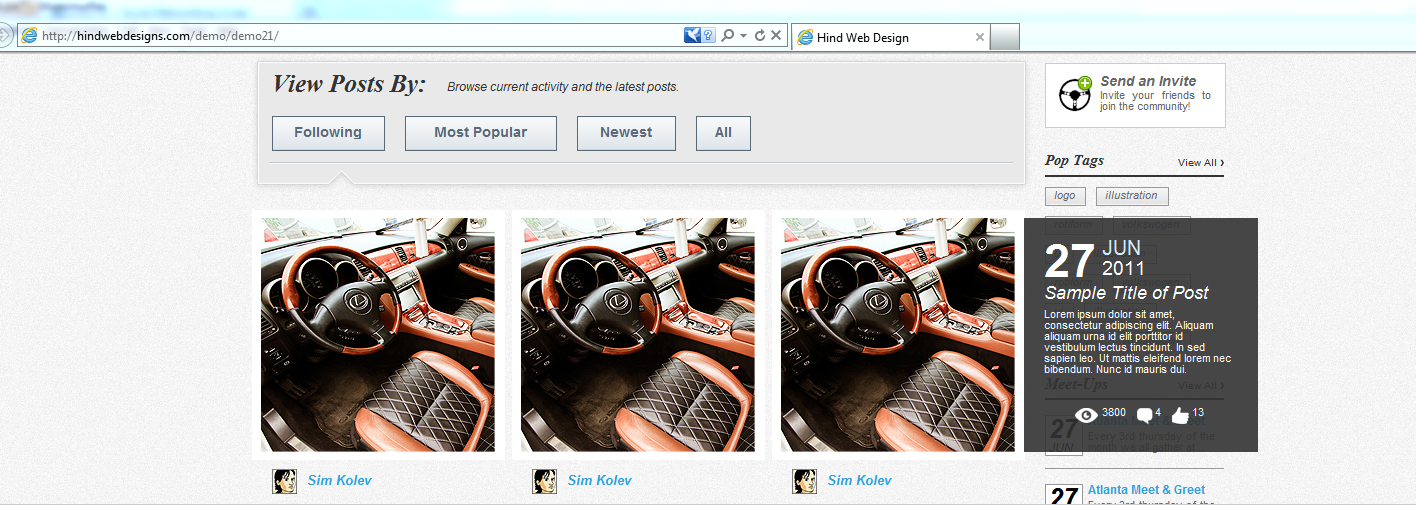Filter posts by Newest
This screenshot has height=505, width=1416.
[626, 133]
